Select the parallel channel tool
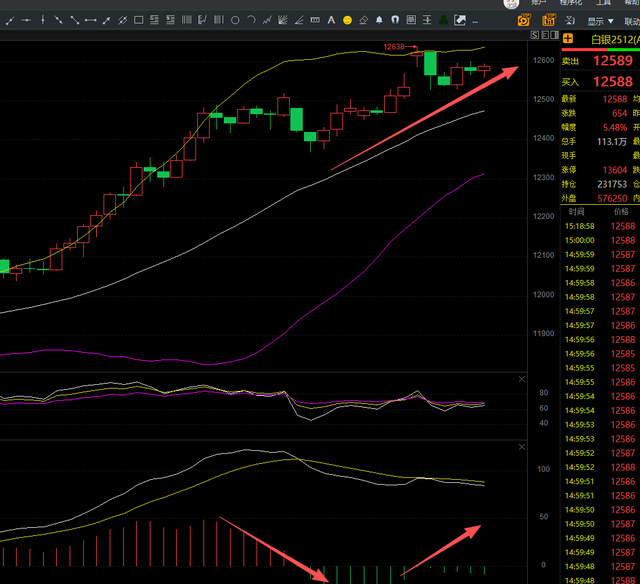640x584 pixels. point(122,20)
